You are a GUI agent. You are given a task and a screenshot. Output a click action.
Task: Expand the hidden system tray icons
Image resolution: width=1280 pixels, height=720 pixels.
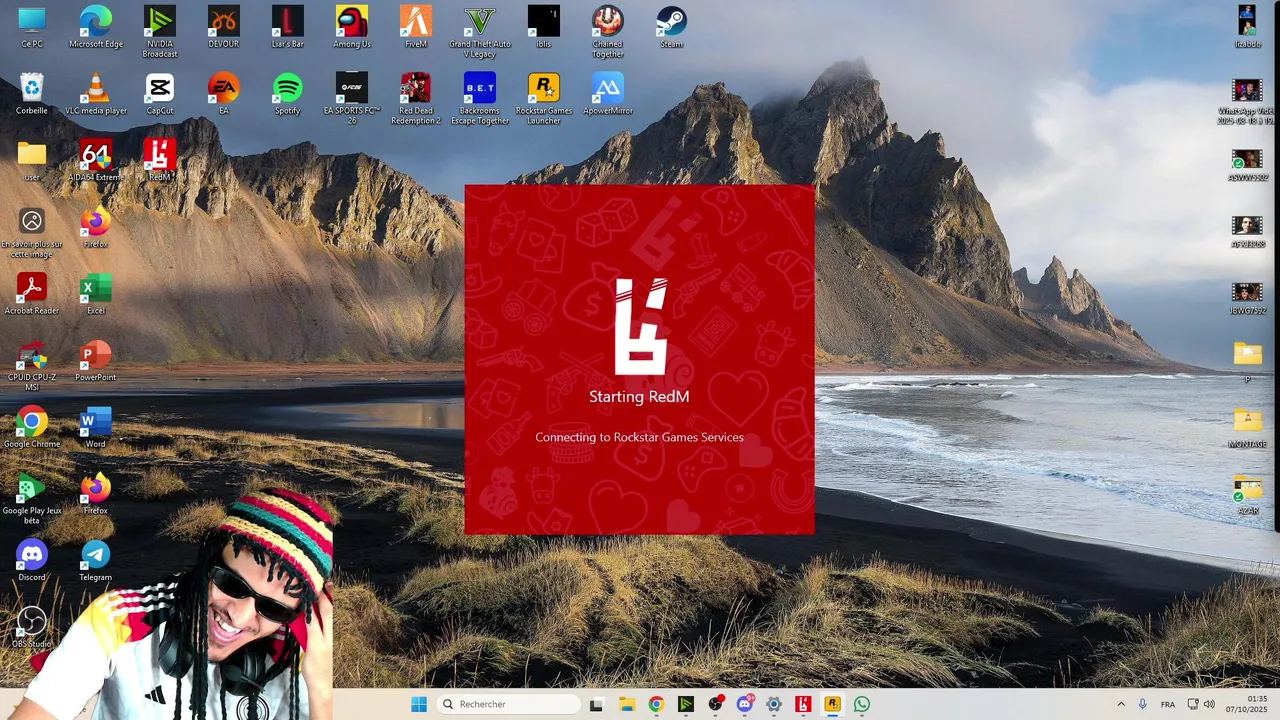coord(1120,704)
